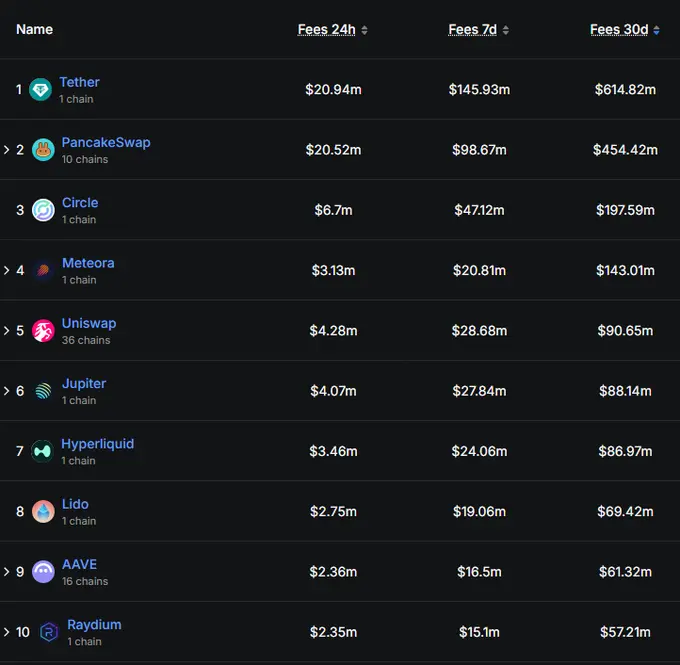
Task: Open the Lido protocol link
Action: [x=75, y=504]
